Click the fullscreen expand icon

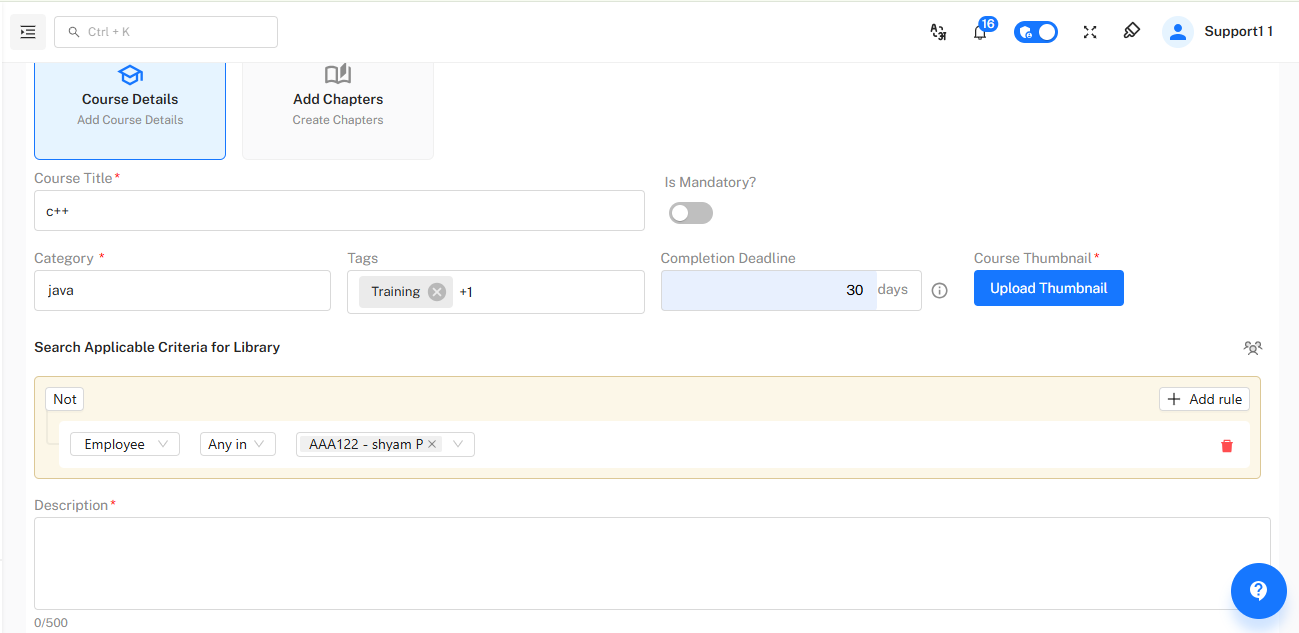1090,32
